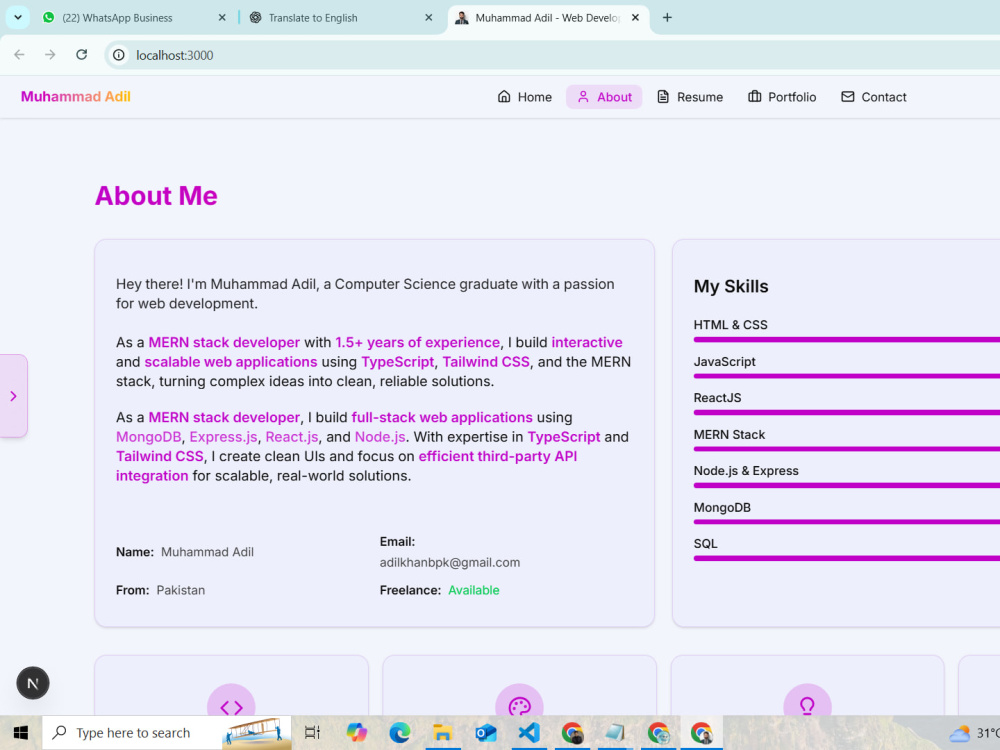1000x750 pixels.
Task: Close the Translate to English tab
Action: [429, 18]
